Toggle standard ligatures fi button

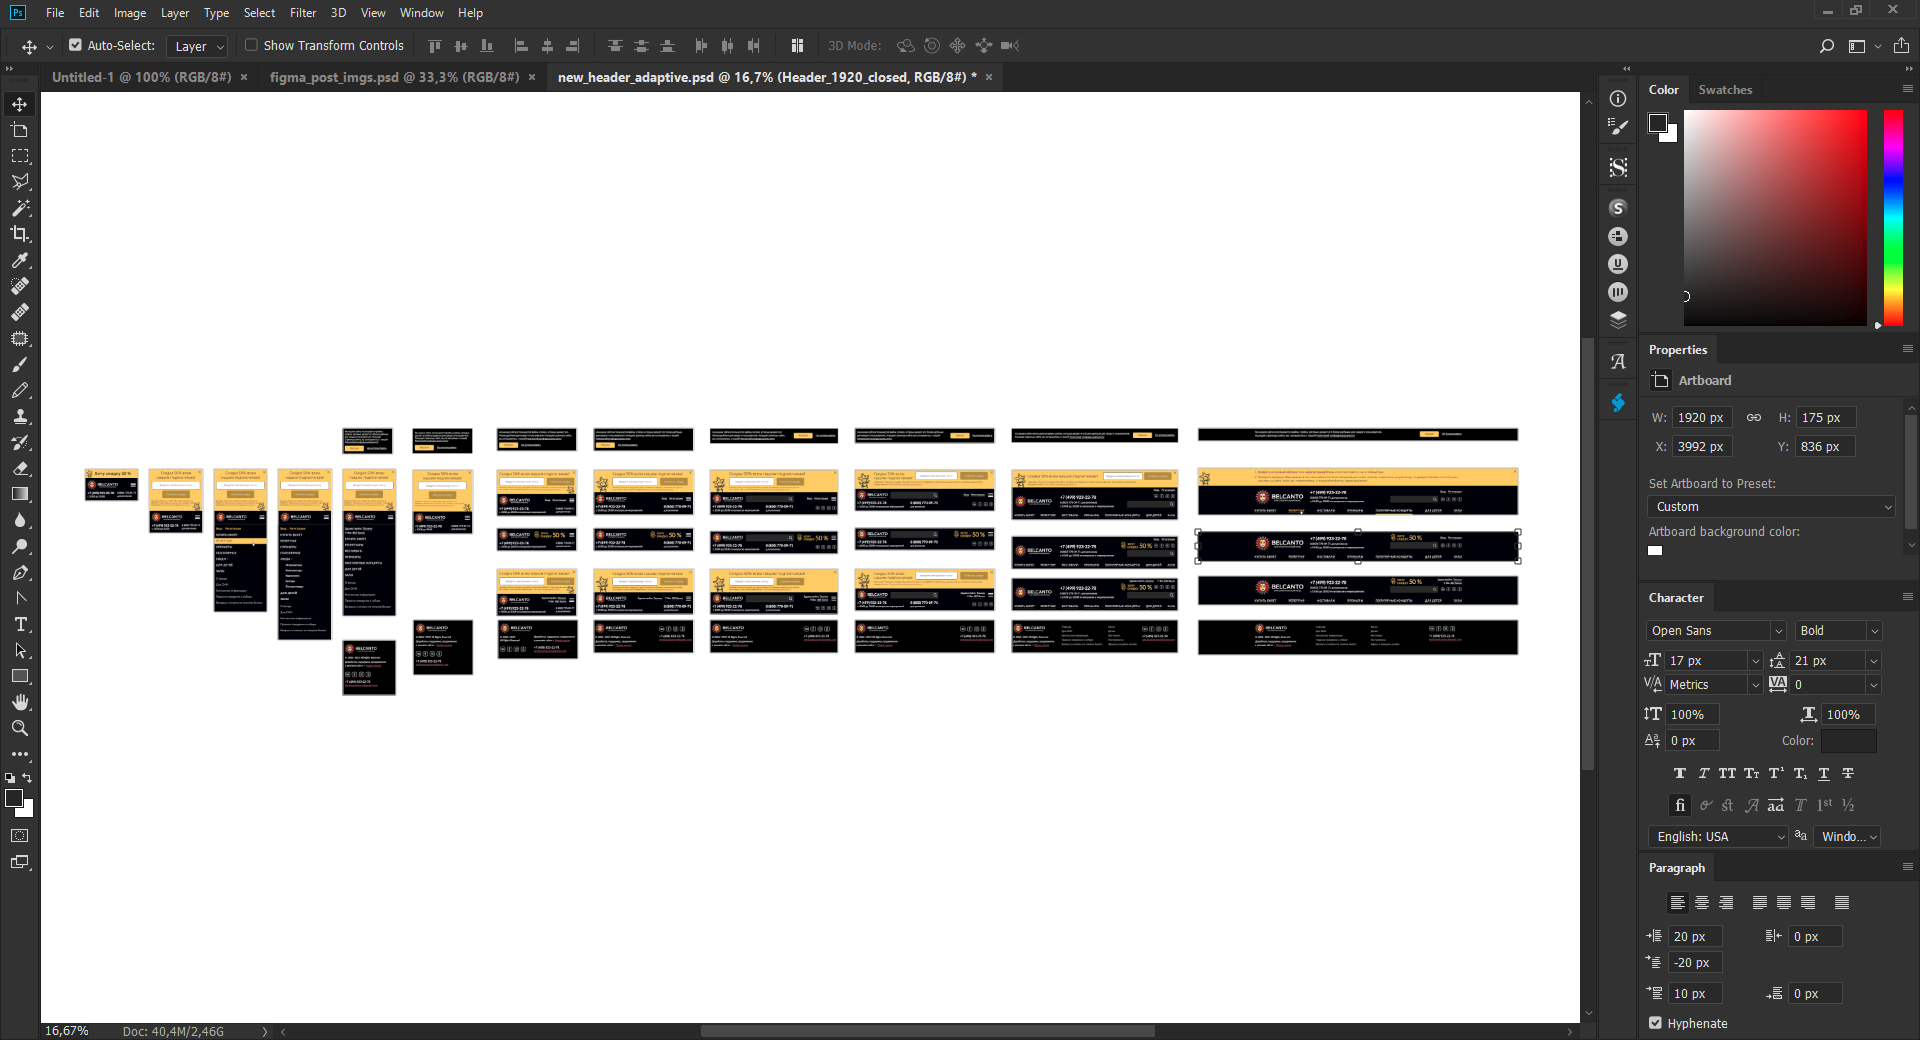[x=1680, y=805]
